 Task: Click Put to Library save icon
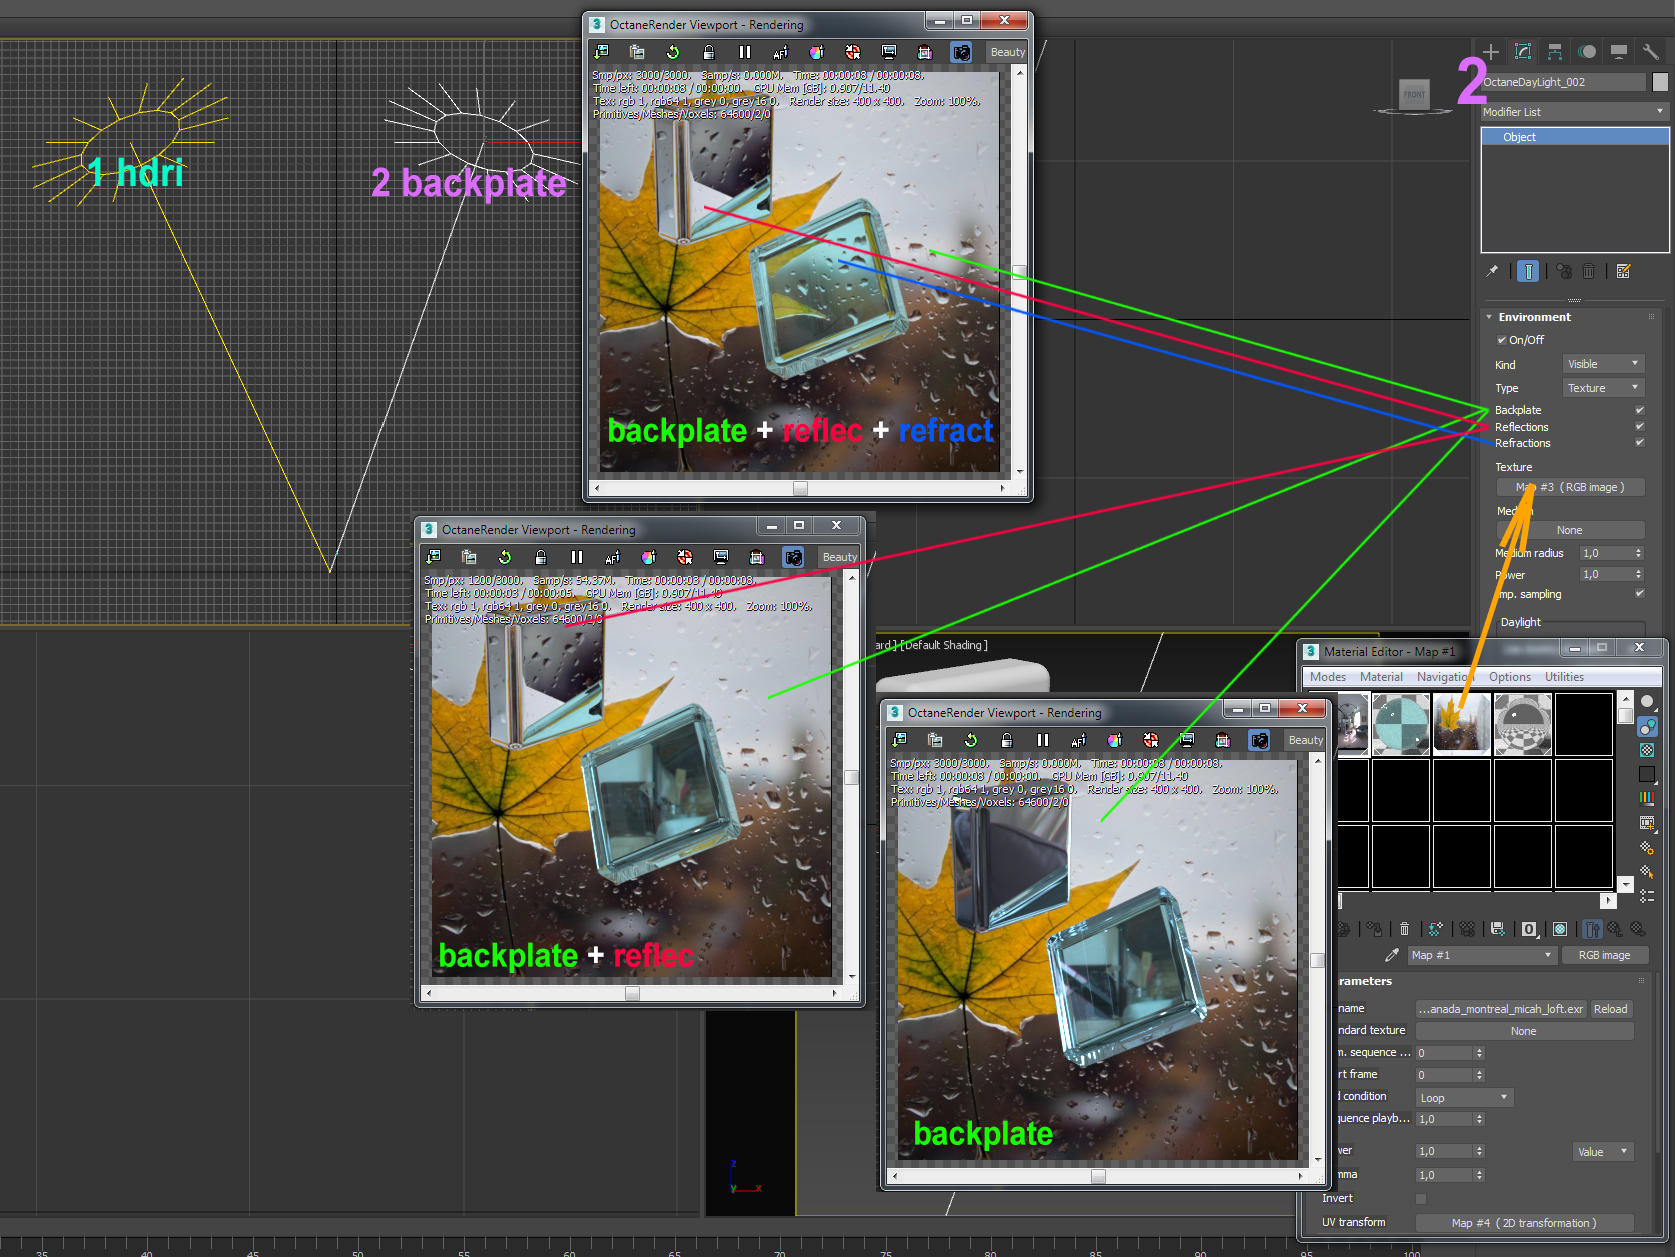1497,929
